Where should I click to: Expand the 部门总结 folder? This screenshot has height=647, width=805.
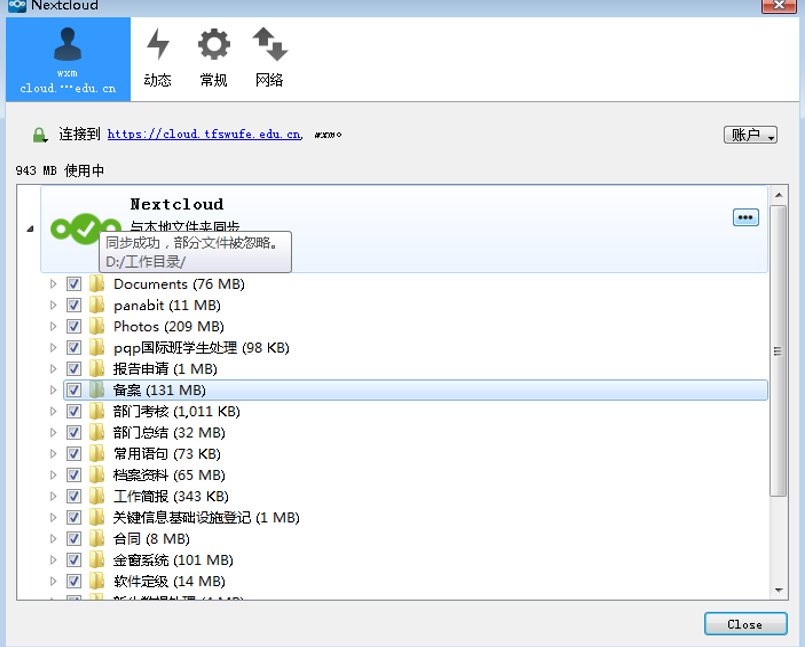click(53, 432)
